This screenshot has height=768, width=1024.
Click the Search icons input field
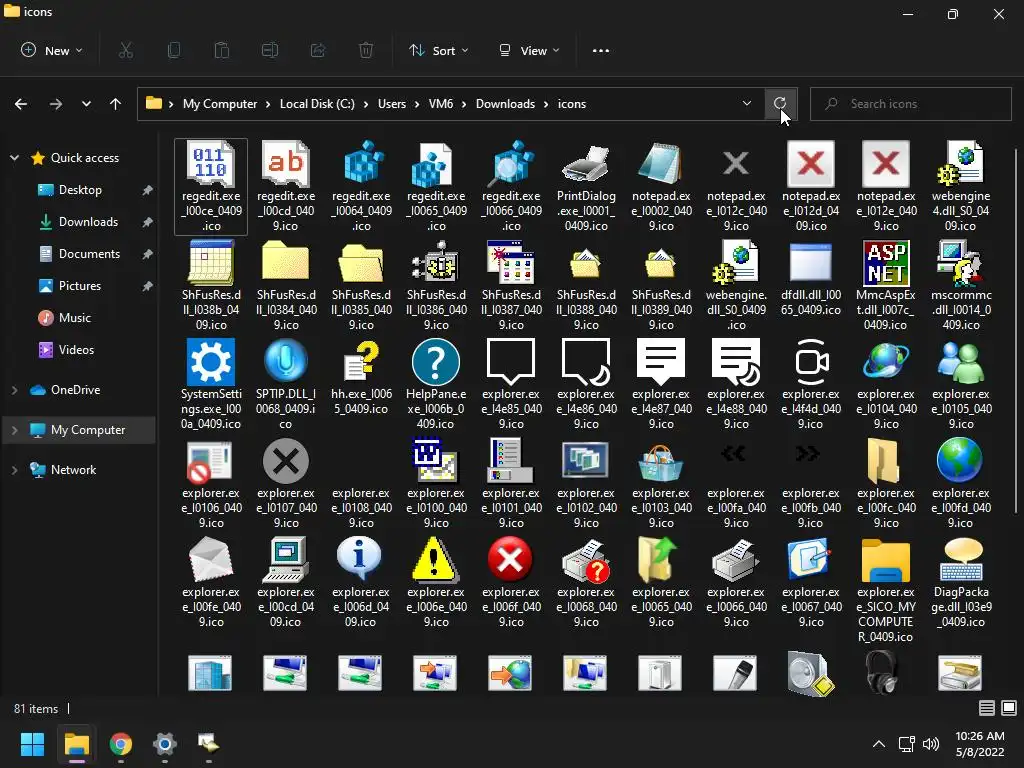(910, 104)
